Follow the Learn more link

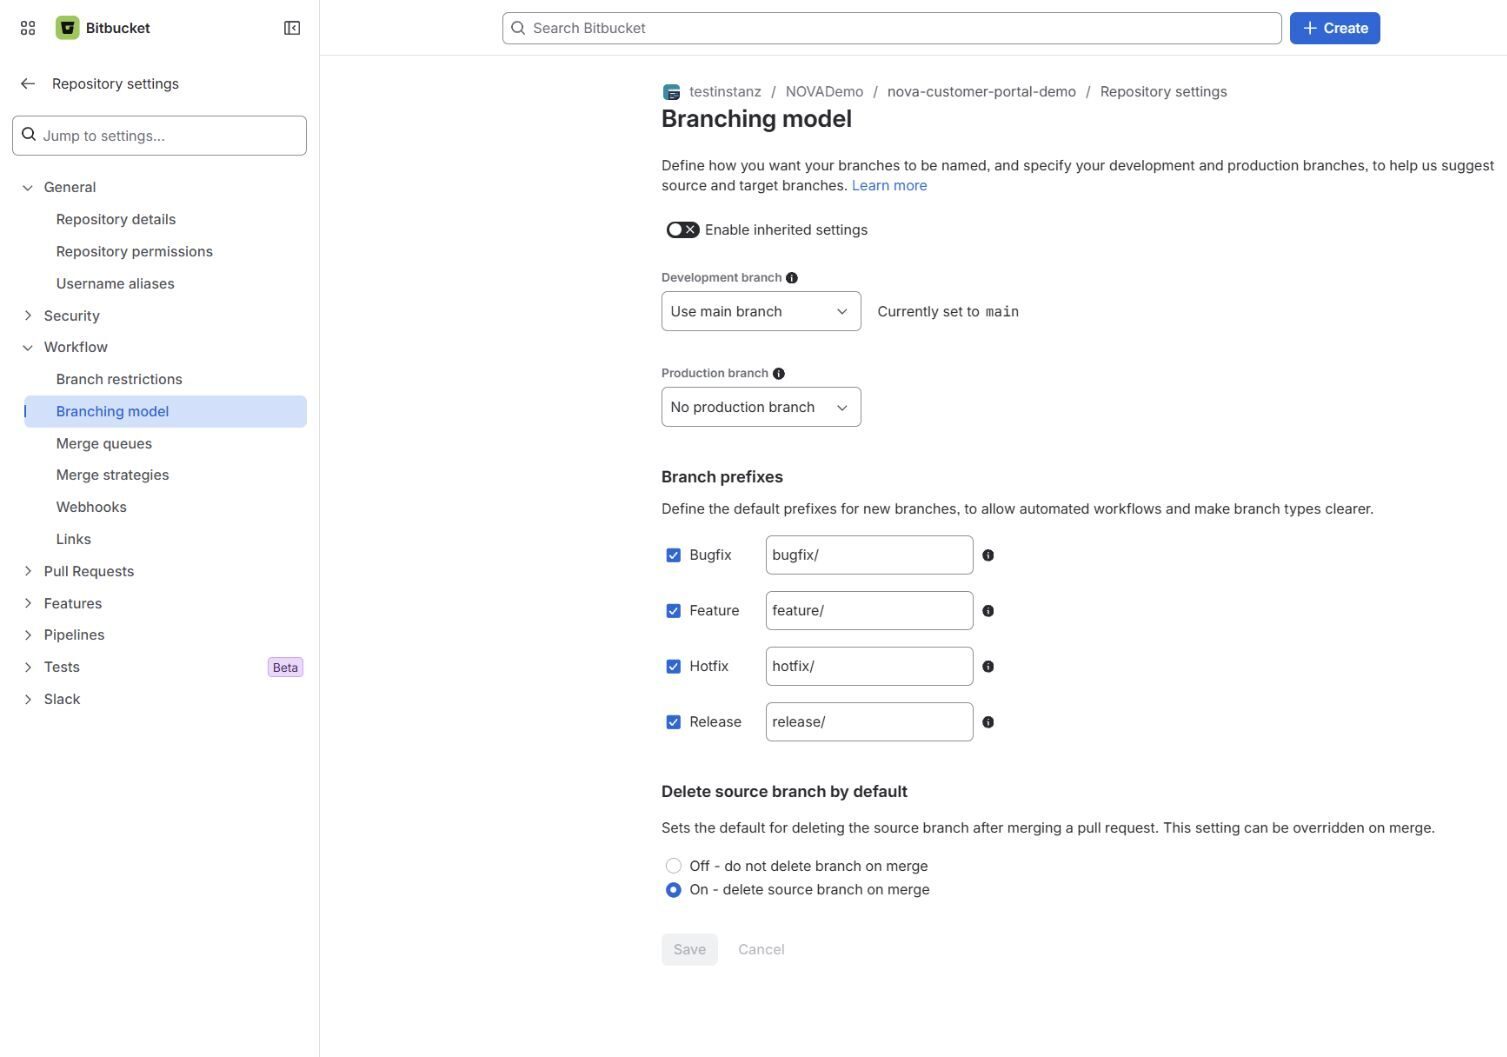pos(889,186)
